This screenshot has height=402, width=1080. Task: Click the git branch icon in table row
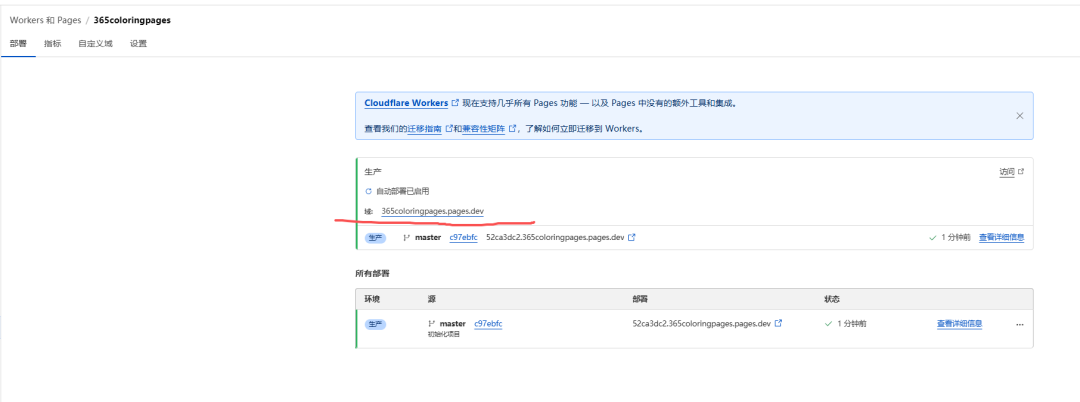[x=431, y=324]
